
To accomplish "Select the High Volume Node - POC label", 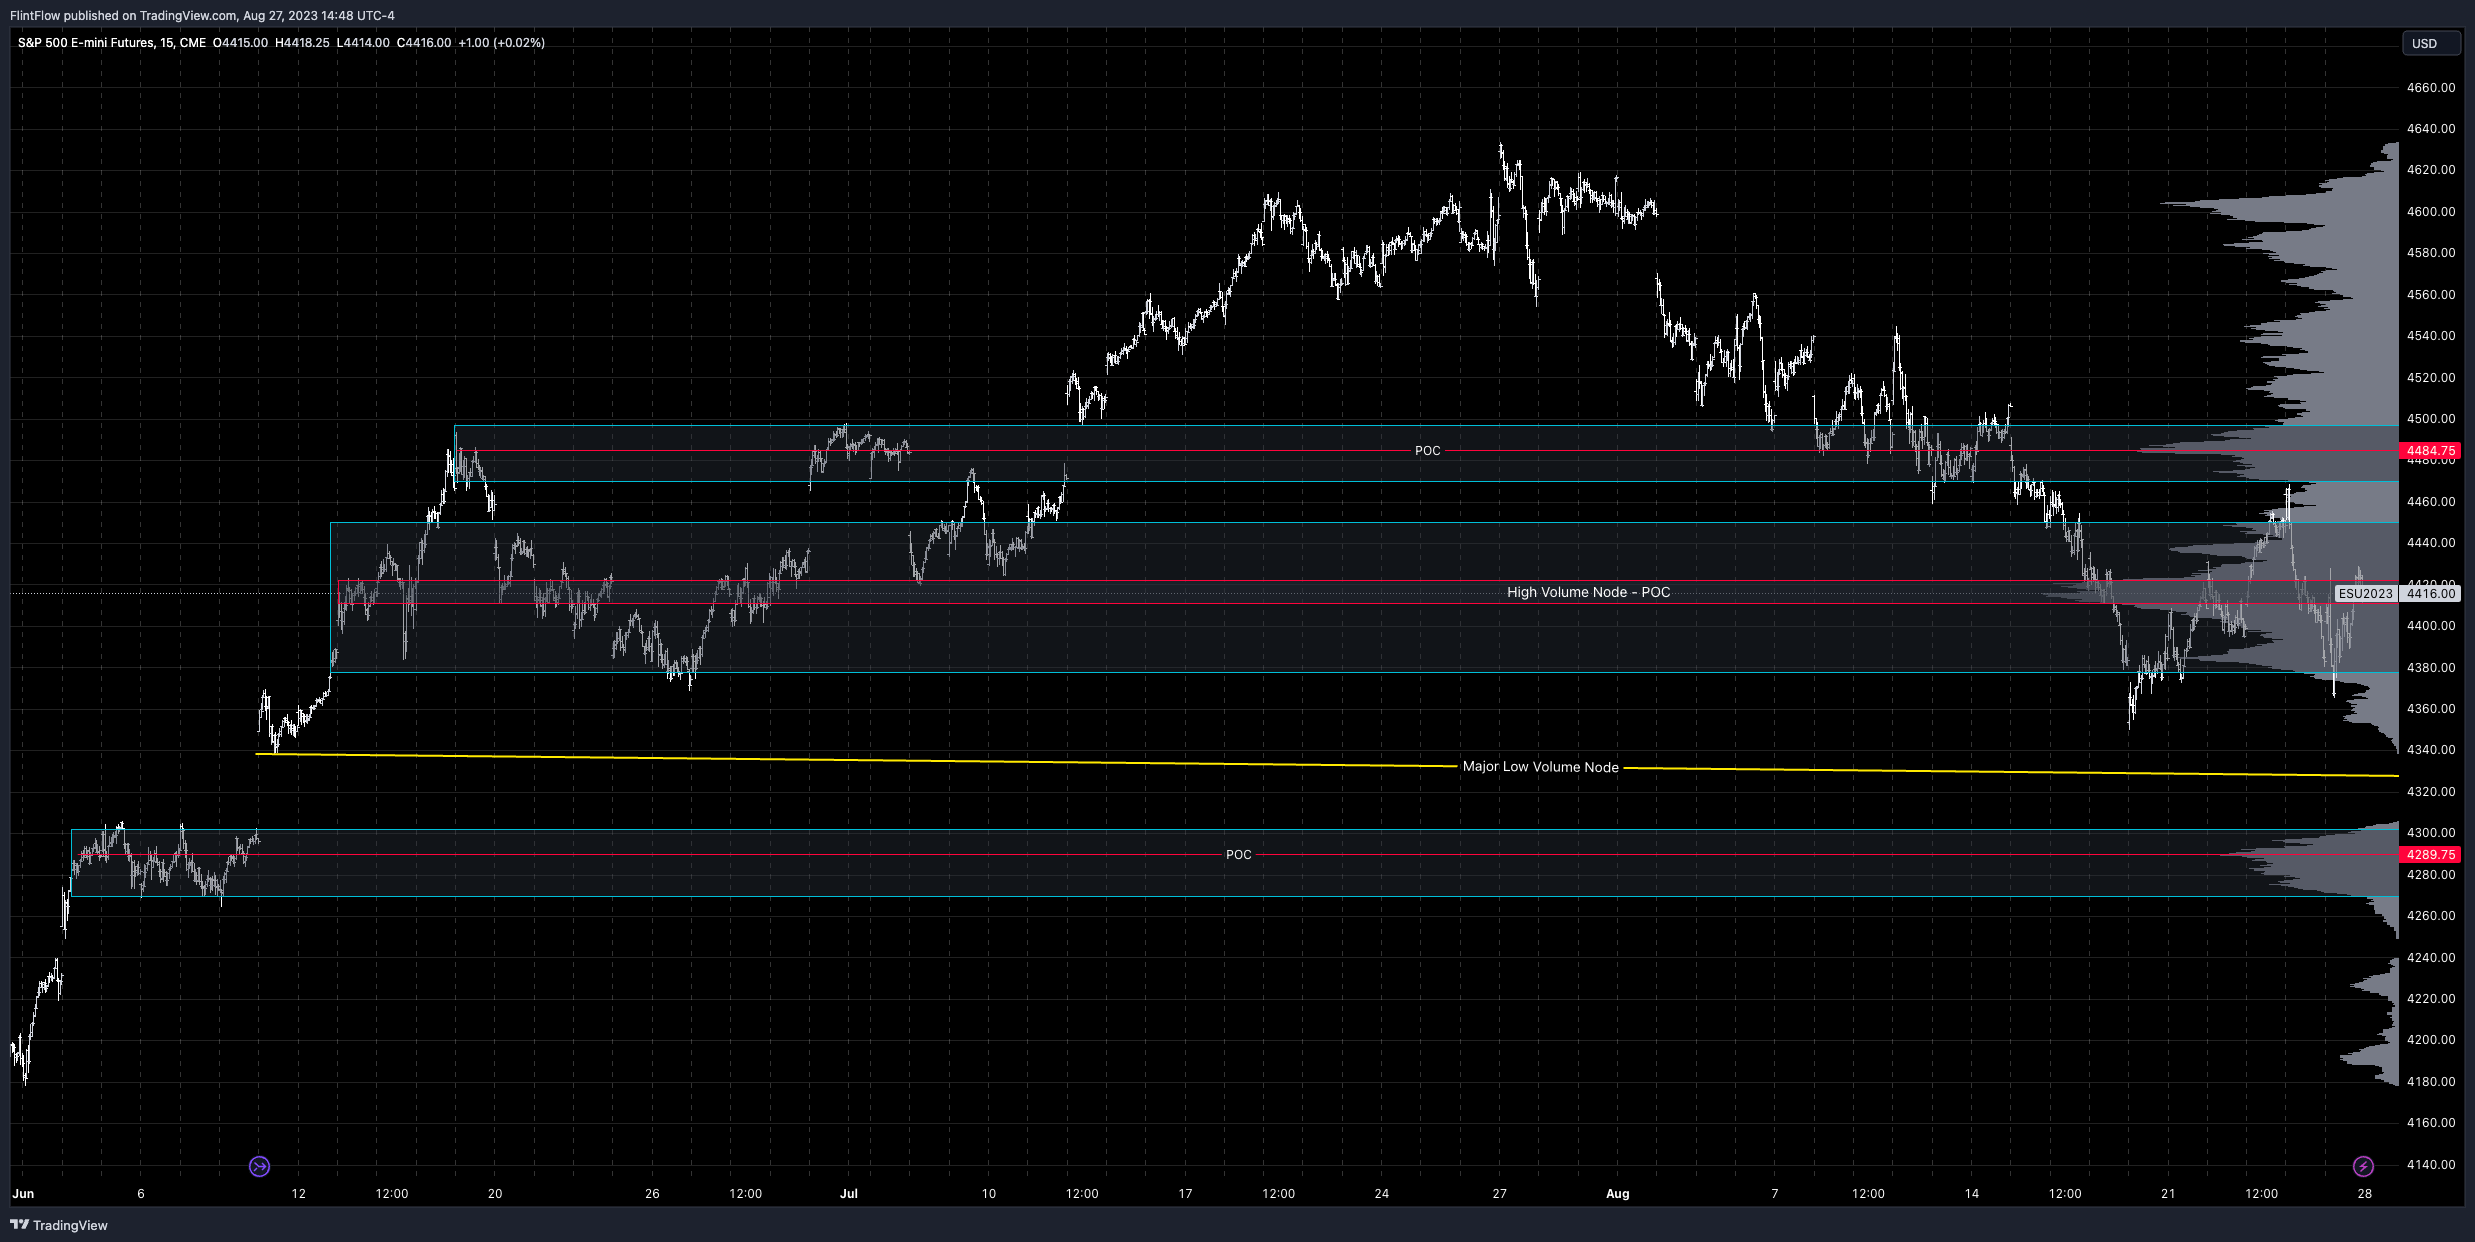I will tap(1588, 592).
